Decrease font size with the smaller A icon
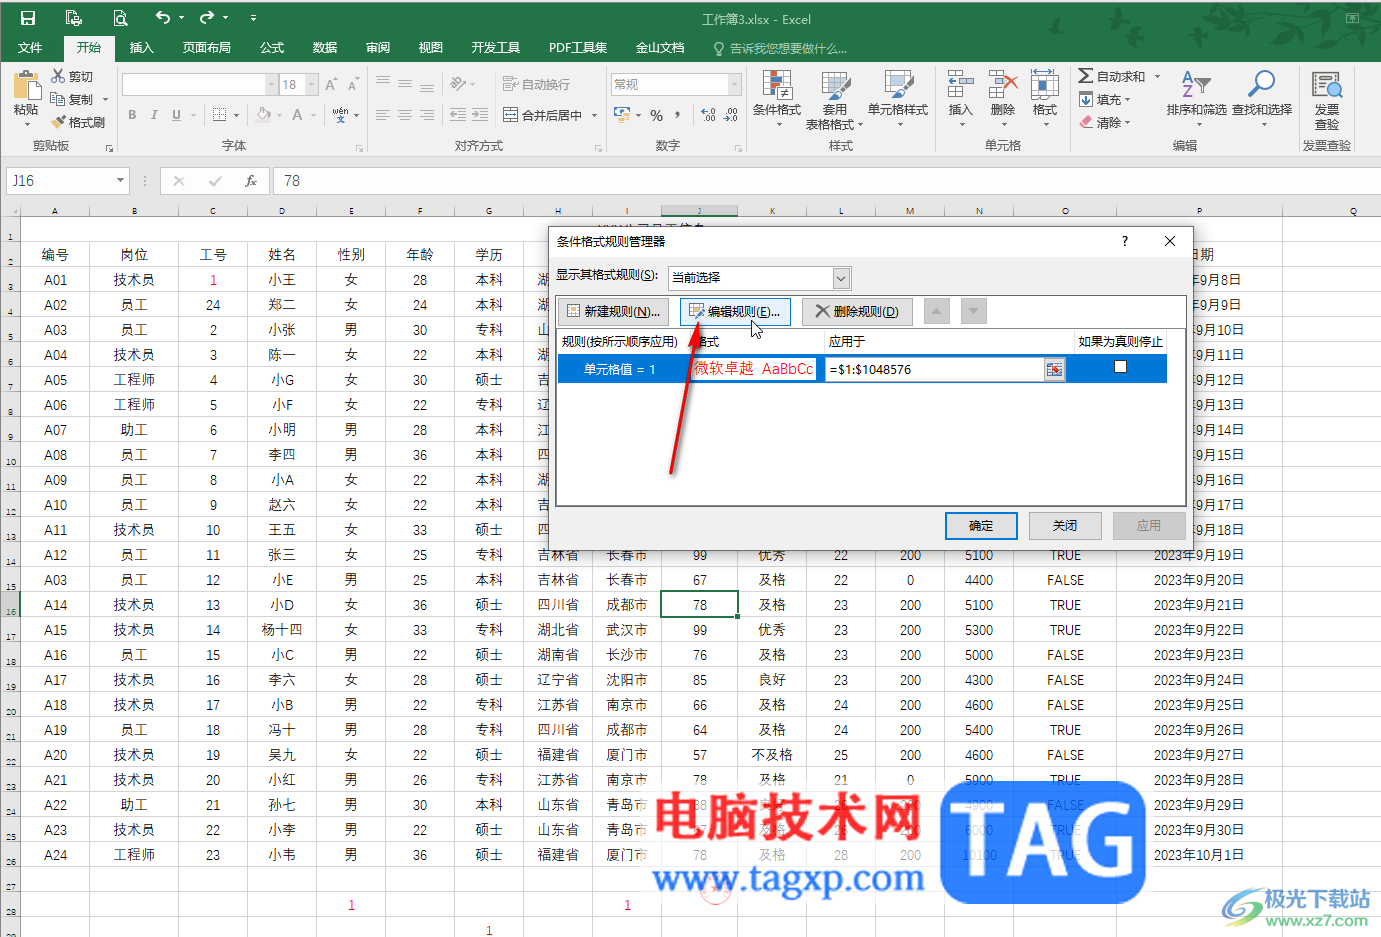Viewport: 1381px width, 937px height. [353, 84]
